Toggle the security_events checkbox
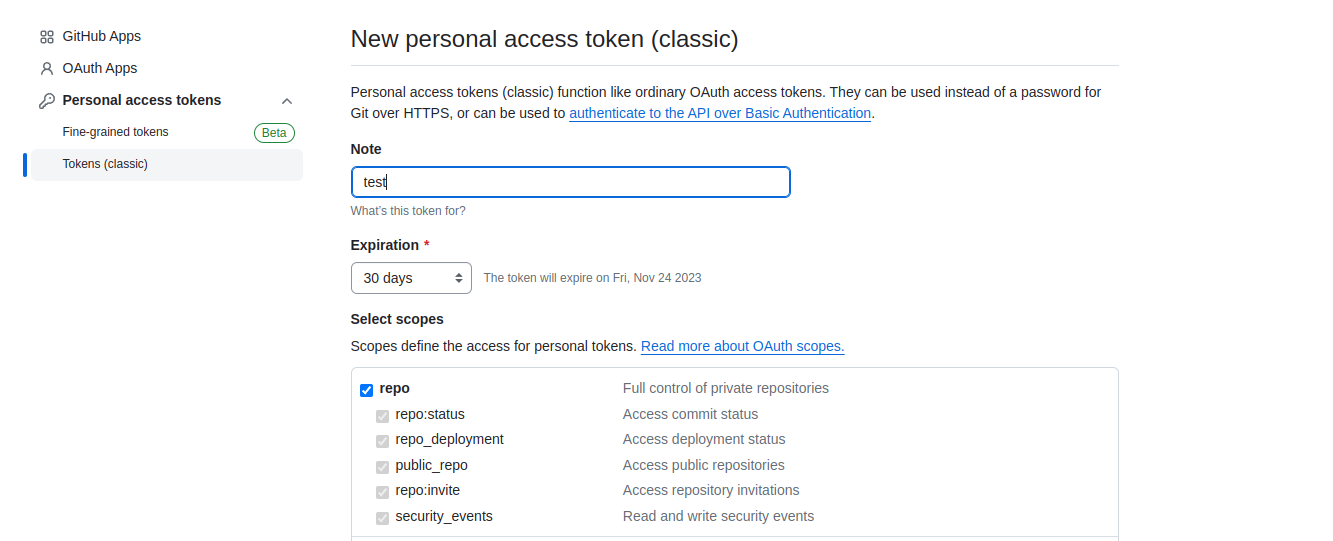Screen dimensions: 1333x541 coord(382,518)
